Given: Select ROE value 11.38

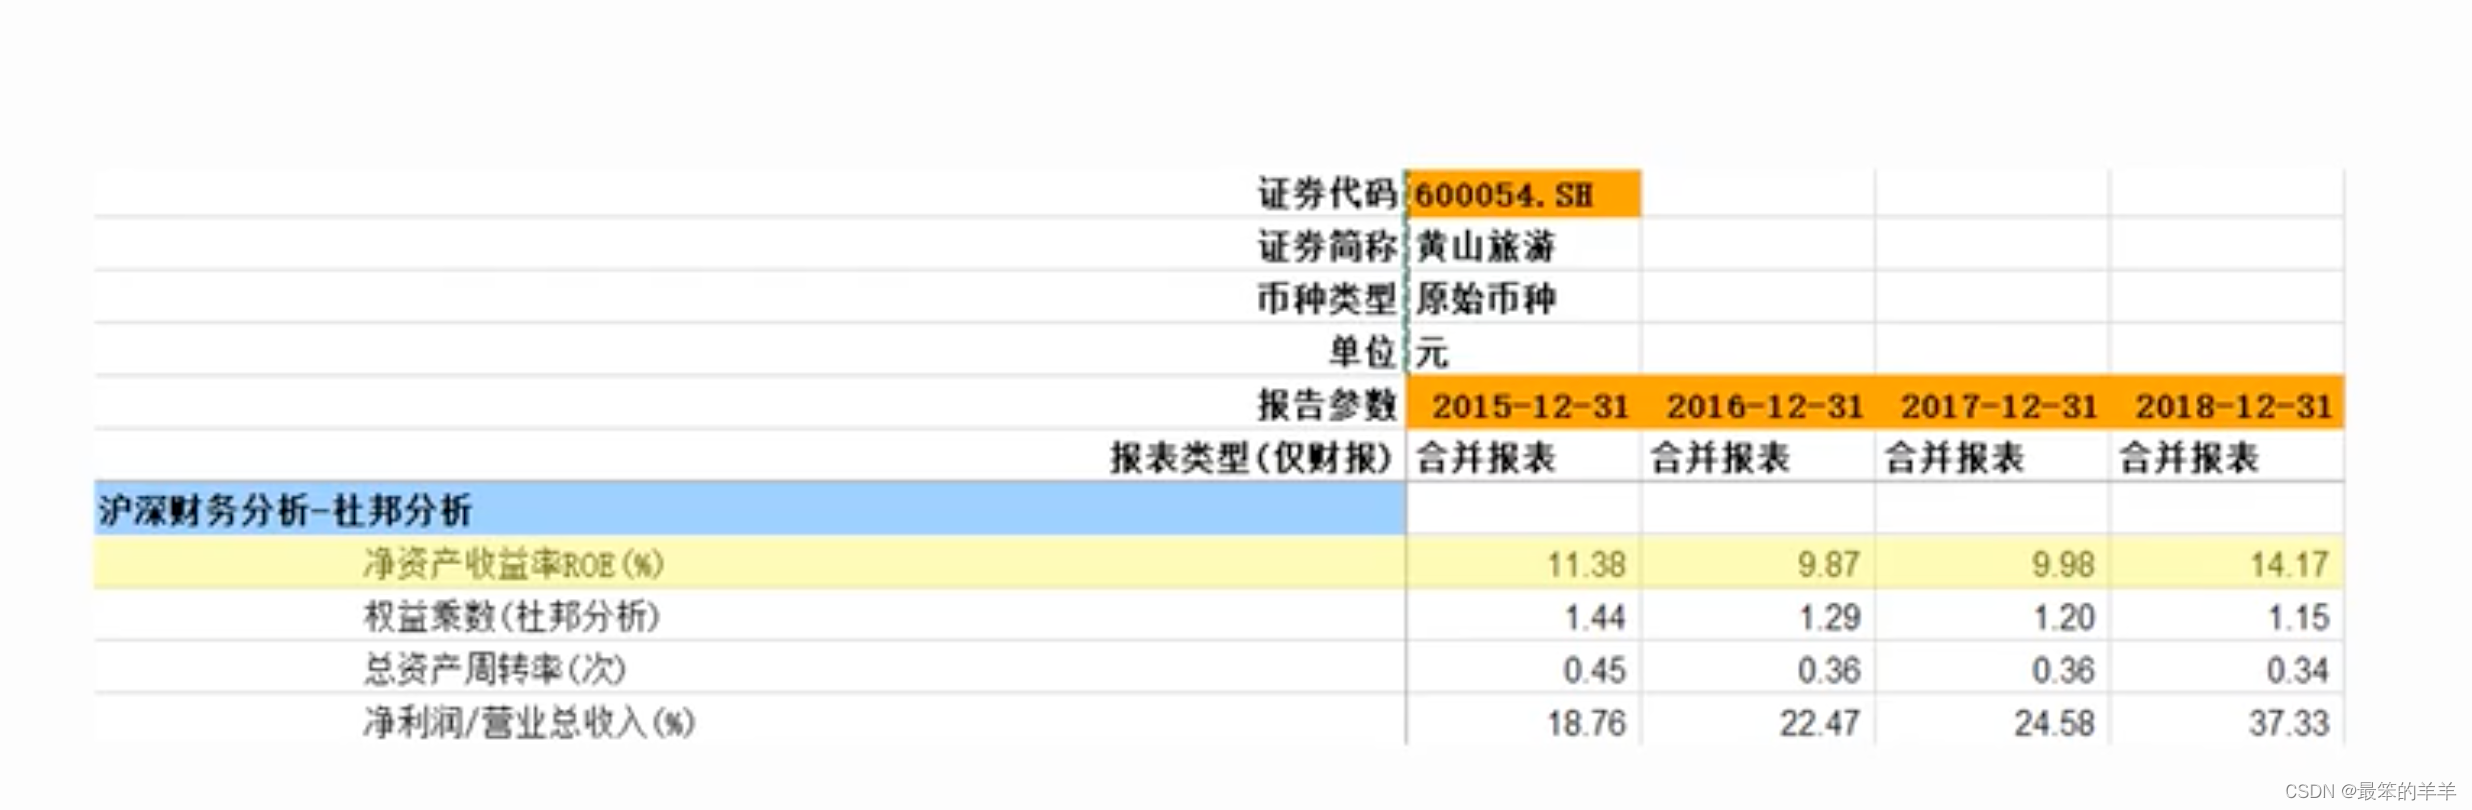Looking at the screenshot, I should pyautogui.click(x=1586, y=565).
